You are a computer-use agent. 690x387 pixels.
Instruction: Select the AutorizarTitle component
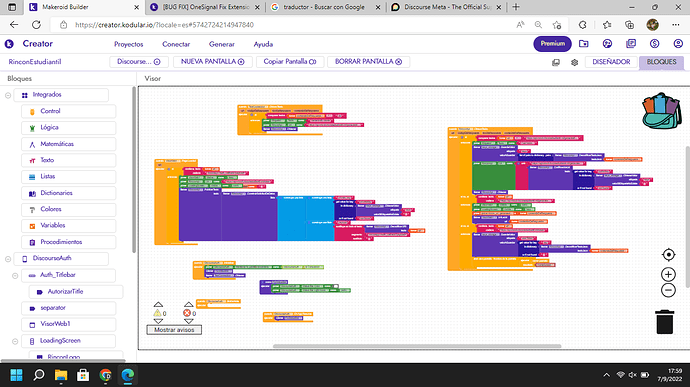pyautogui.click(x=76, y=291)
